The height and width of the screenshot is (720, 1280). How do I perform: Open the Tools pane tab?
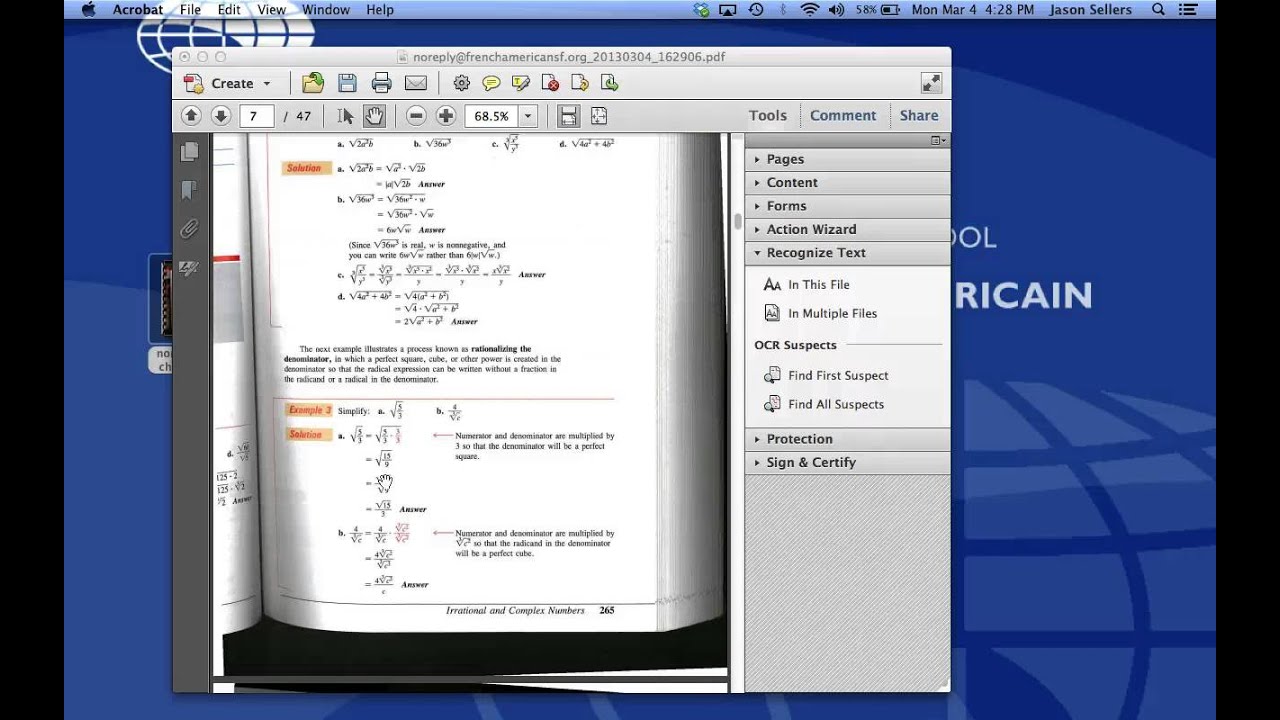768,115
